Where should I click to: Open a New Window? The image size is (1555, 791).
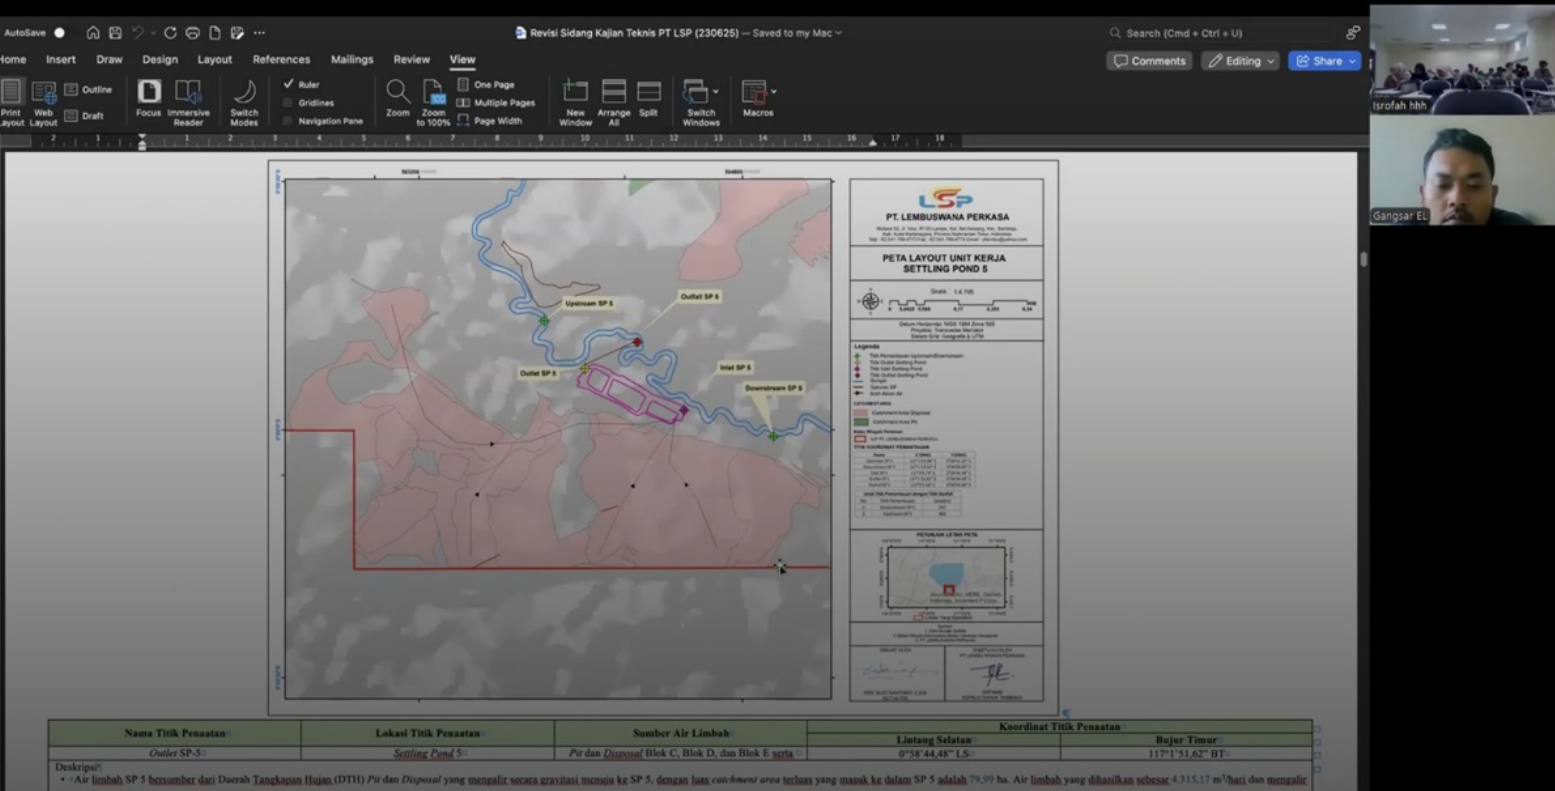(x=575, y=97)
